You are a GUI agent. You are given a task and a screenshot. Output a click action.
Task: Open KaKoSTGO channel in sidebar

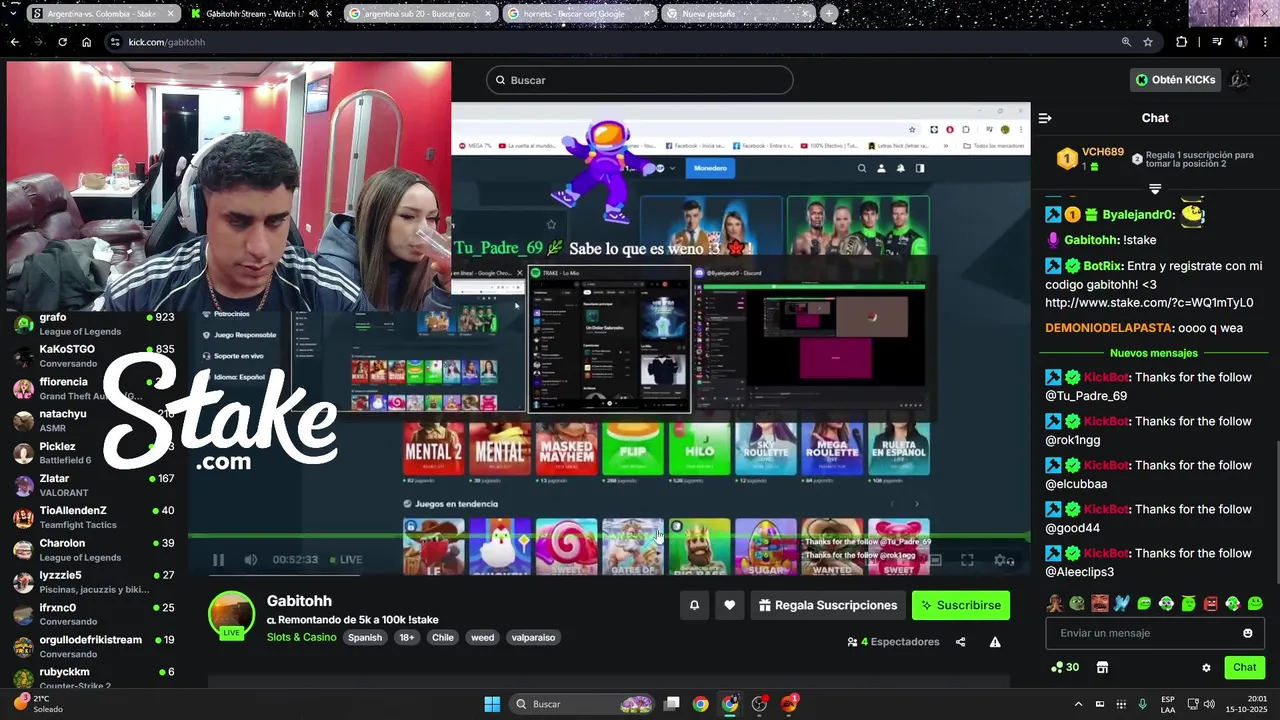[96, 356]
